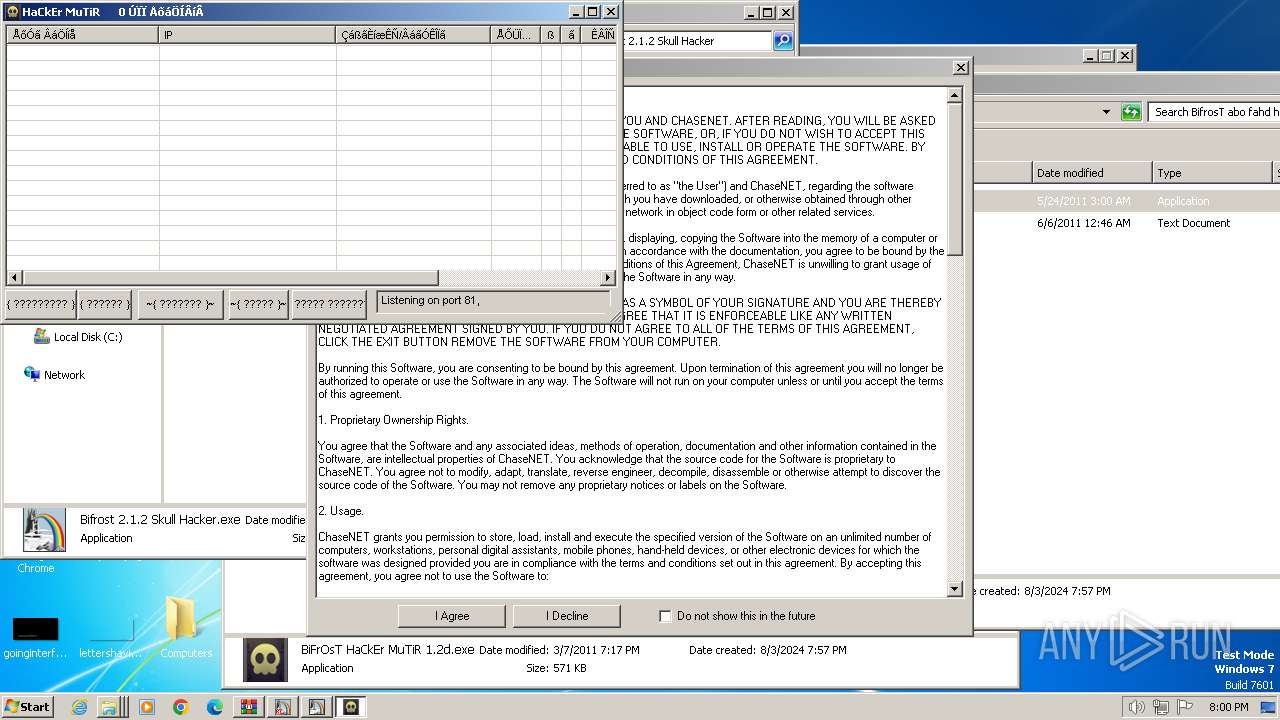Click the Bifrost 2.1.2 Skull Hacker.exe file icon
The image size is (1280, 720).
point(43,529)
